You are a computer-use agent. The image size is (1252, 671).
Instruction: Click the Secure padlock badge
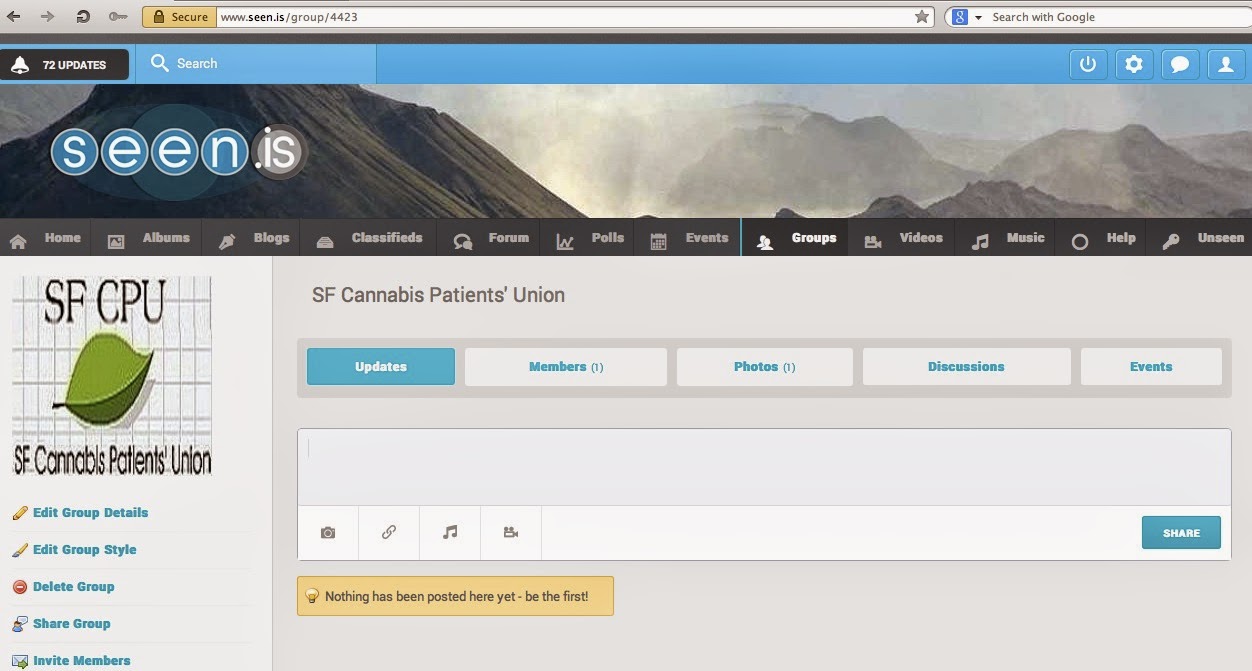tap(179, 17)
